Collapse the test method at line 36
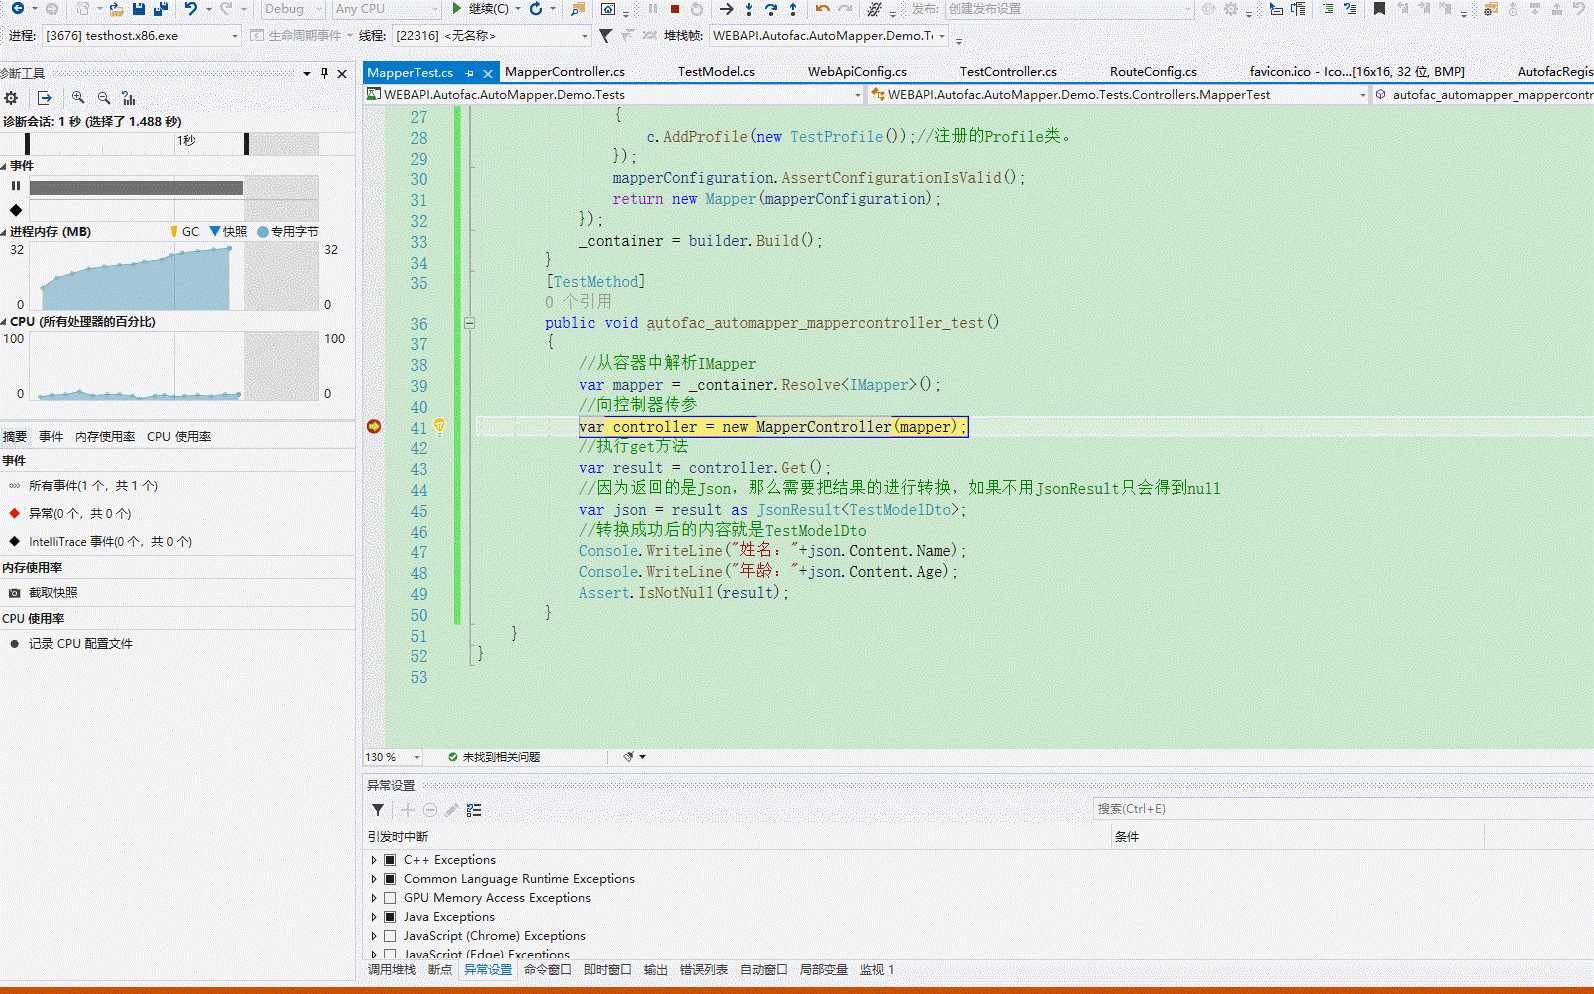This screenshot has height=994, width=1594. pyautogui.click(x=469, y=323)
